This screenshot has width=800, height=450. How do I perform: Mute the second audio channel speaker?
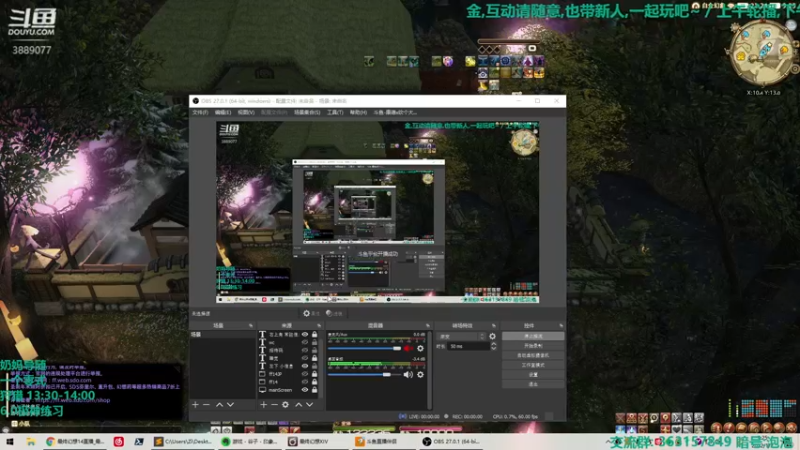tap(408, 374)
